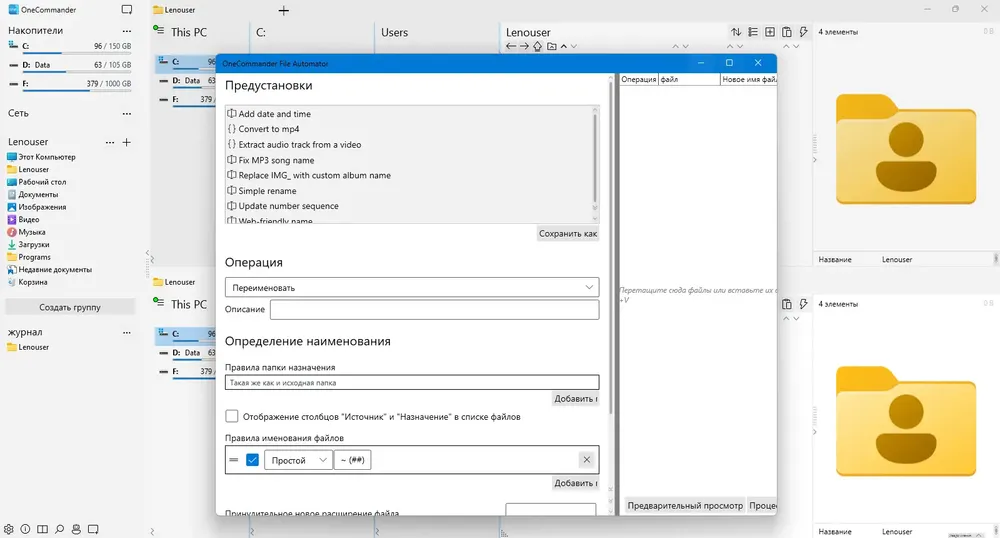
Task: Open Загрузки in favorites
Action: pyautogui.click(x=28, y=244)
